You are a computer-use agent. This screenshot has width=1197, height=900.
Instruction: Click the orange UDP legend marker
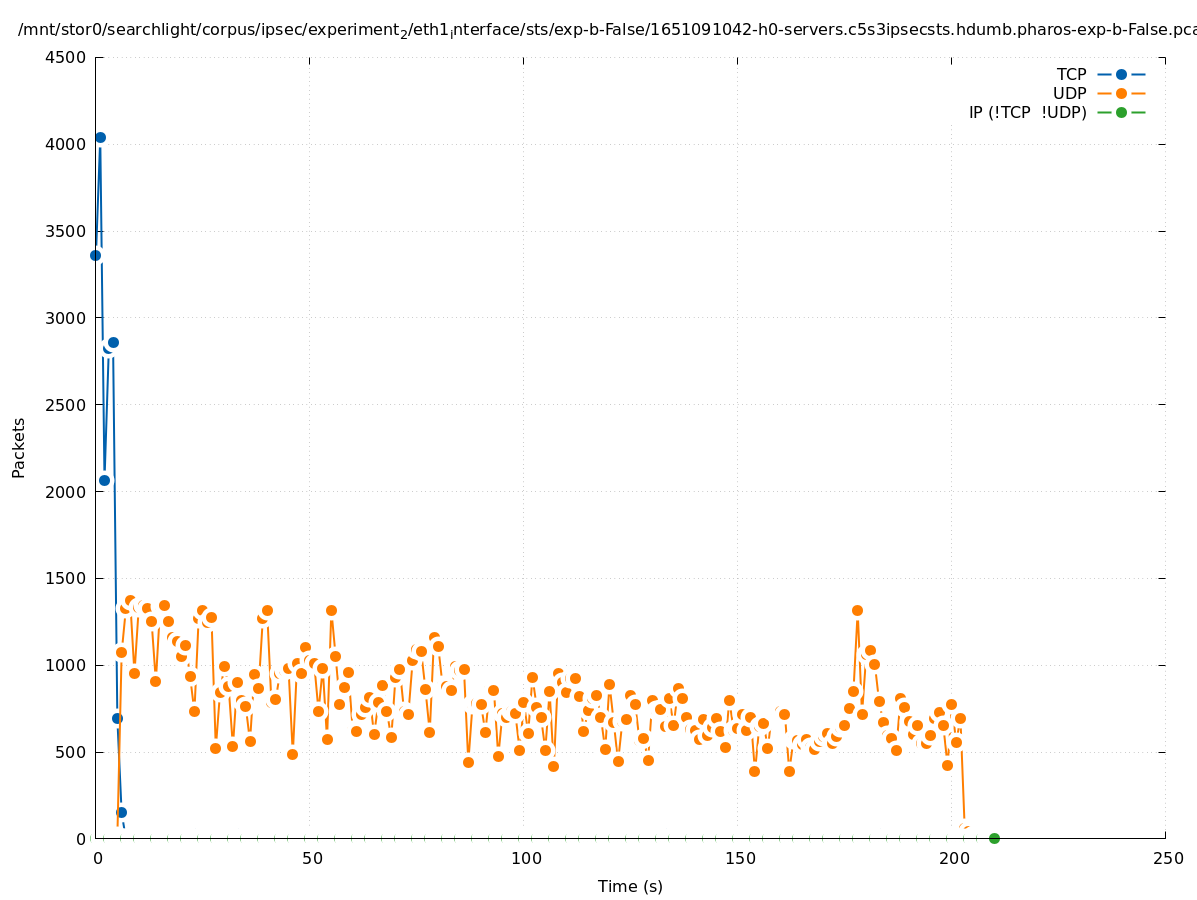[1121, 93]
